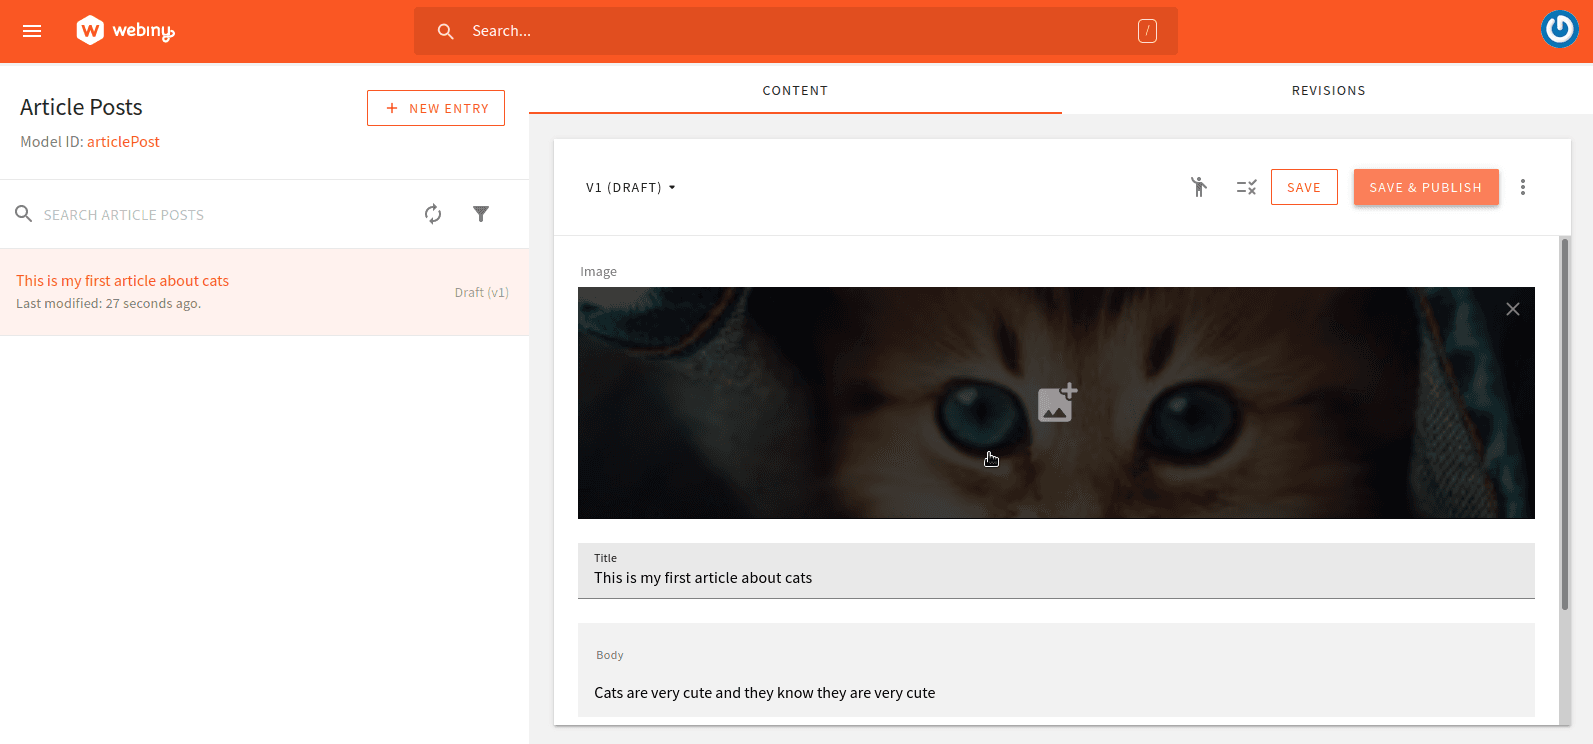Click the Webiny logo
Screen dimensions: 1593x744
(125, 31)
